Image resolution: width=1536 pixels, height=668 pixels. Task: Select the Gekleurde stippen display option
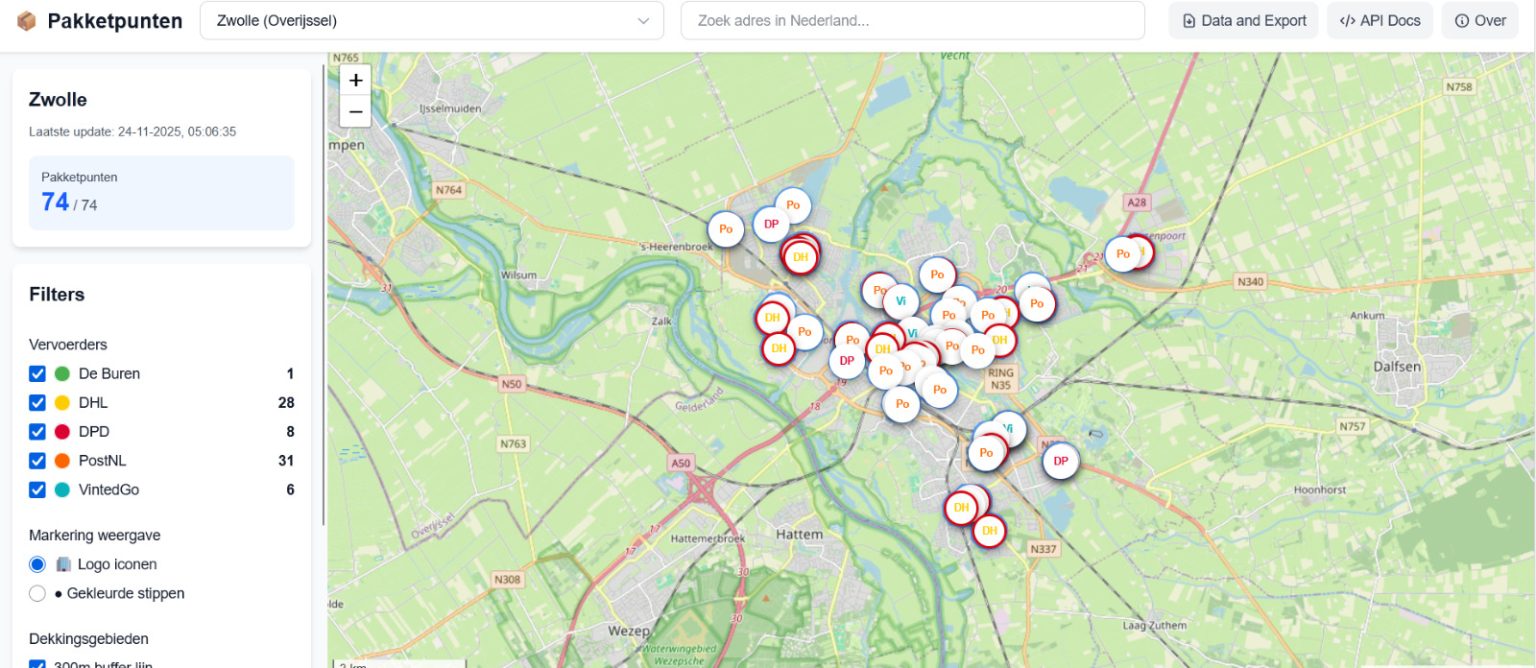pyautogui.click(x=37, y=593)
